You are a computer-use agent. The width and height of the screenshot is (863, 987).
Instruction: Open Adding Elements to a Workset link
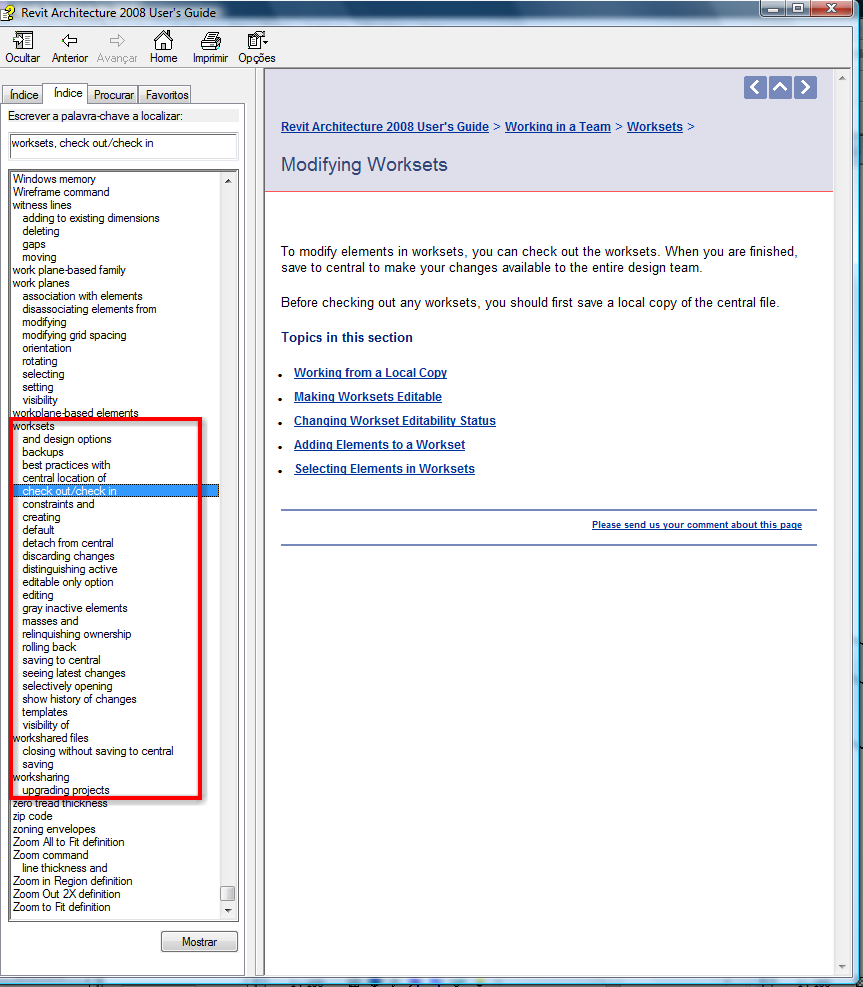(x=379, y=444)
